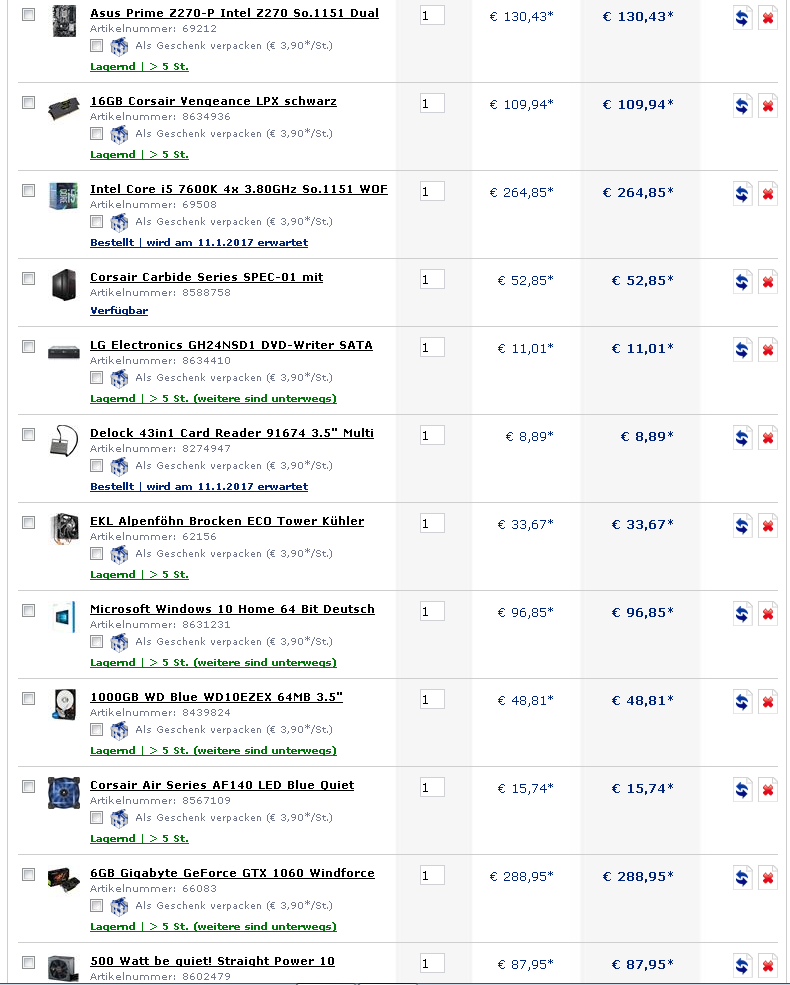Open 500 Watt be quiet! Straight Power link
The width and height of the screenshot is (790, 985).
coord(212,961)
